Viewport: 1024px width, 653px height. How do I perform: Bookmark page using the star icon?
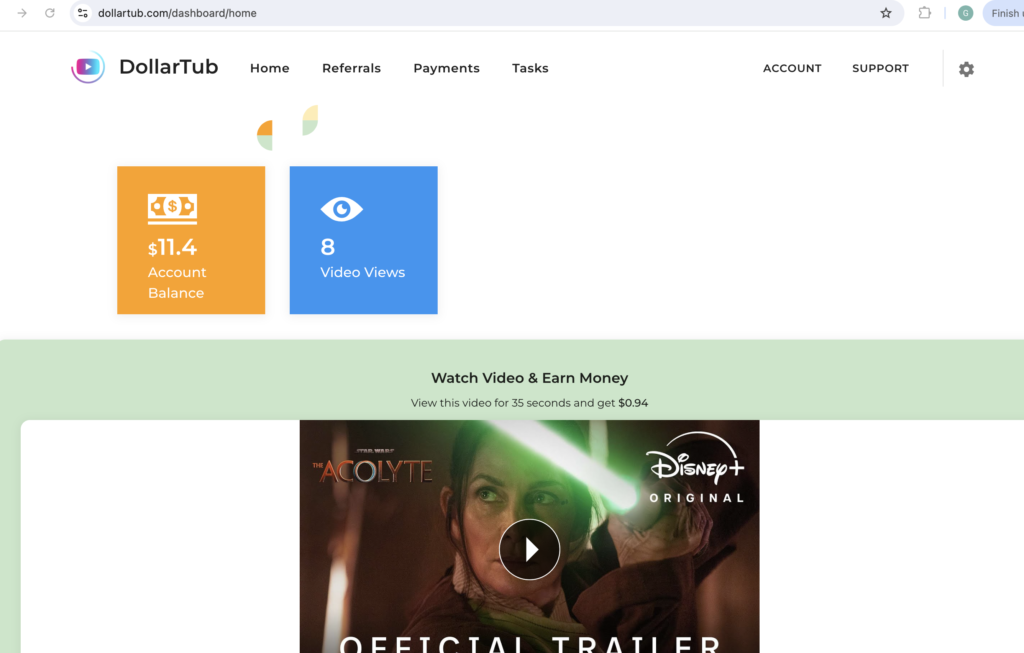(886, 13)
